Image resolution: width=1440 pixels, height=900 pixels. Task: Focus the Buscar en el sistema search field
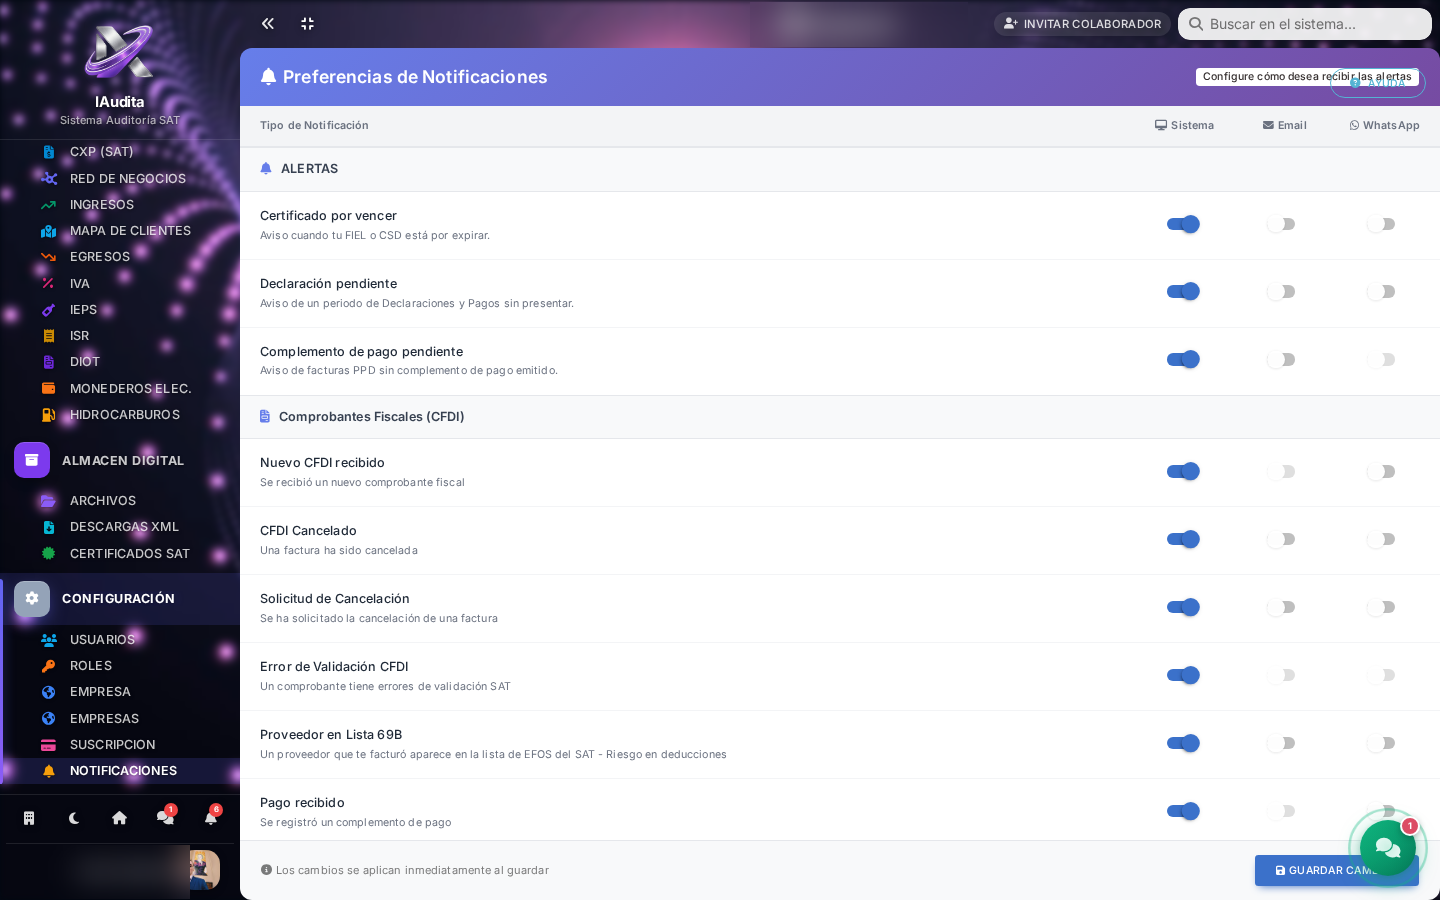click(1305, 24)
